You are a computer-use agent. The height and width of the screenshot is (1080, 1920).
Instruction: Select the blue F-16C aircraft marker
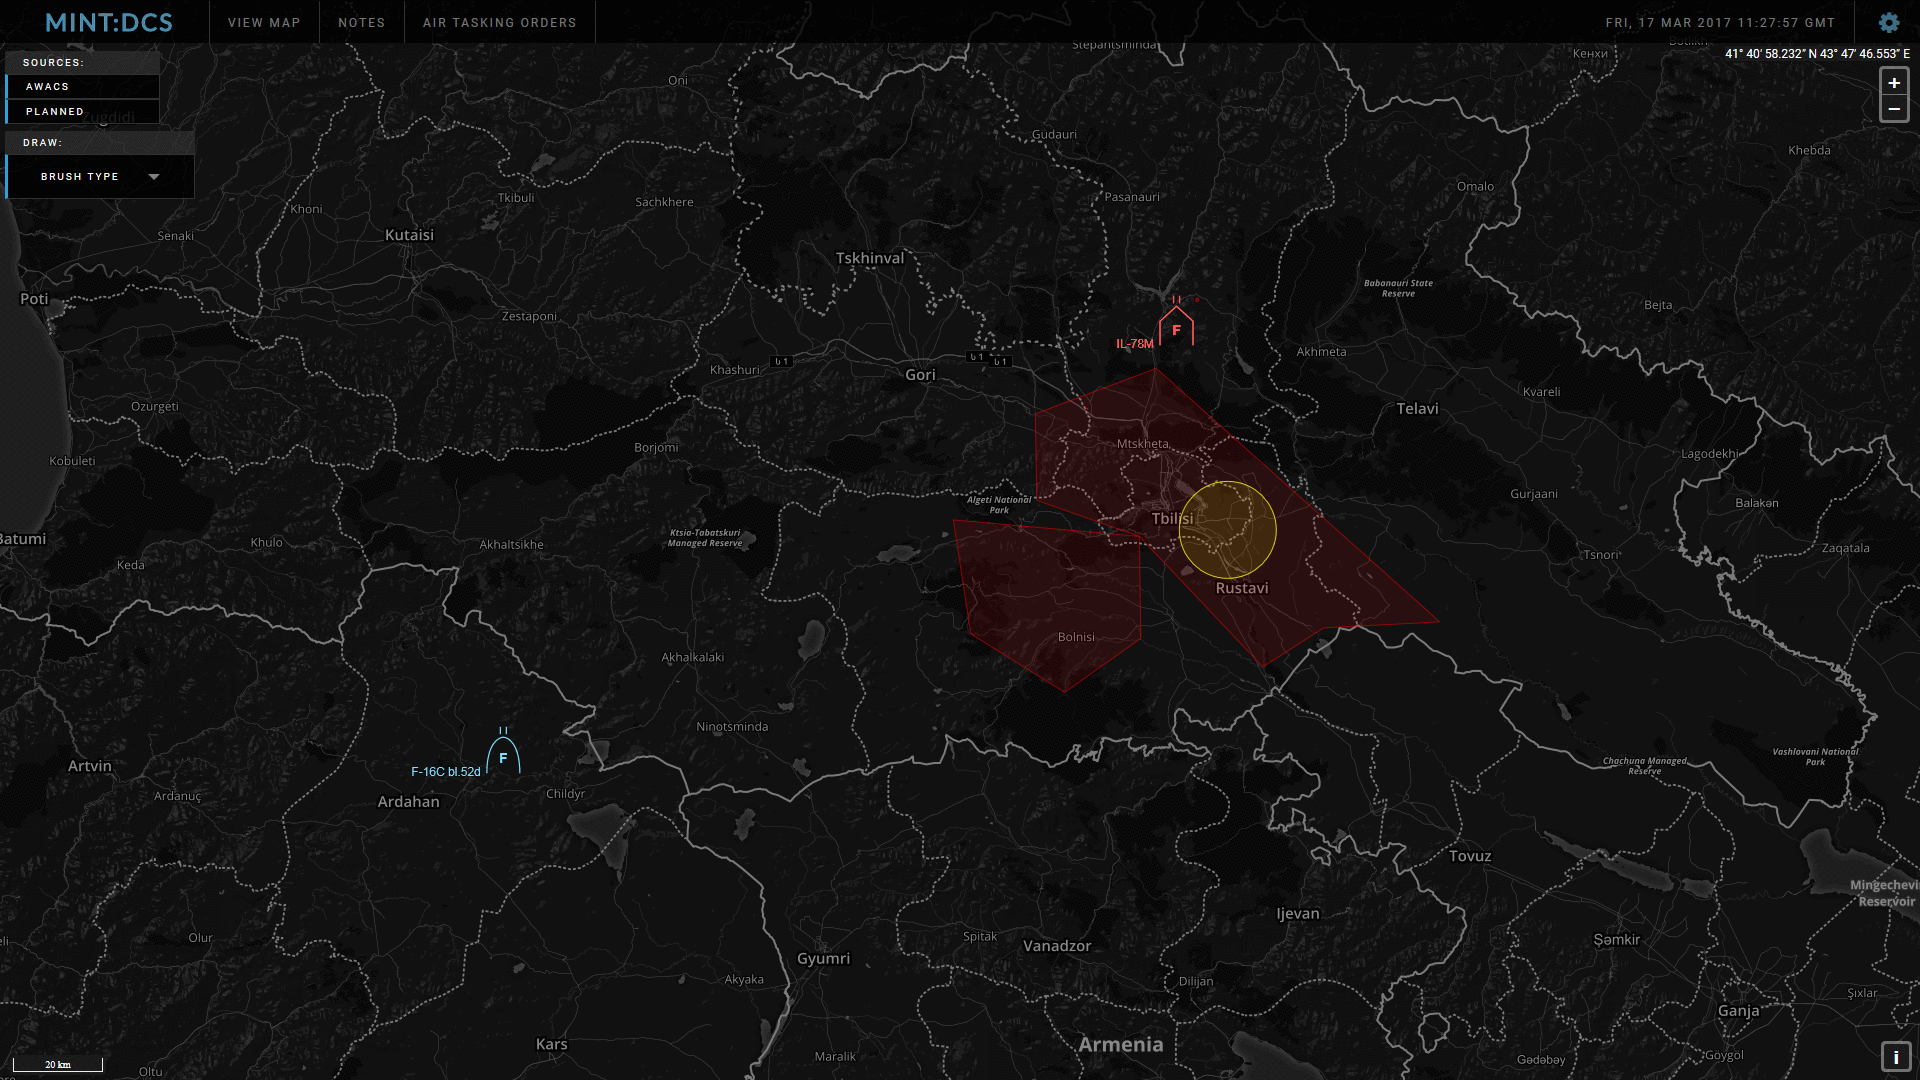[x=503, y=755]
